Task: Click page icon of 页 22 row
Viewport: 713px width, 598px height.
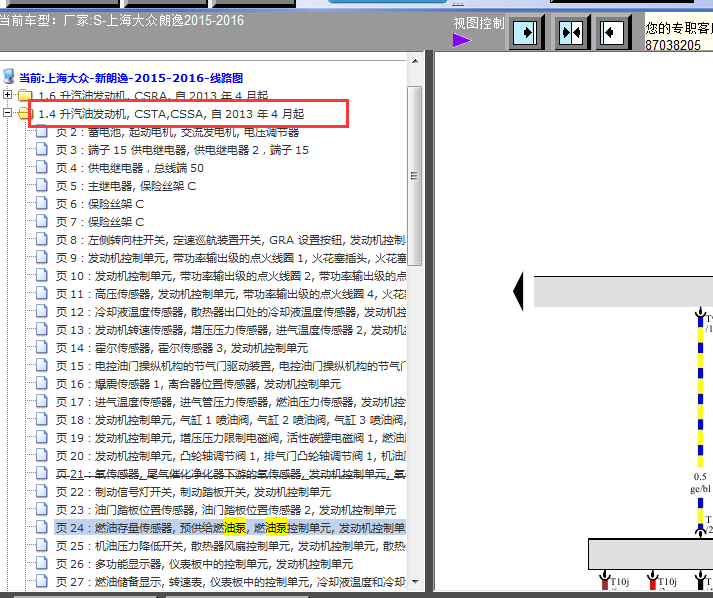Action: (41, 491)
